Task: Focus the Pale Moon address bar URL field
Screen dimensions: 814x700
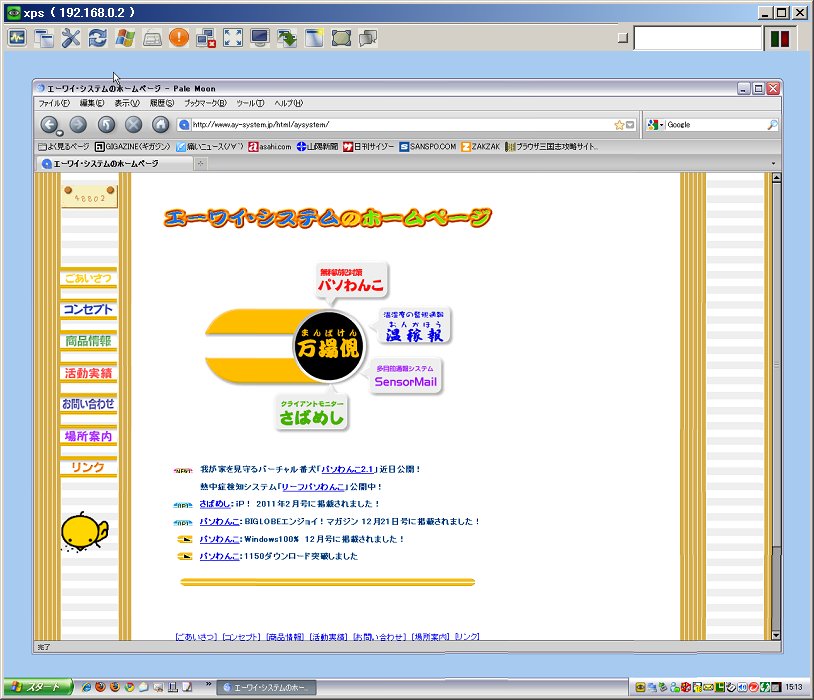Action: coord(402,125)
